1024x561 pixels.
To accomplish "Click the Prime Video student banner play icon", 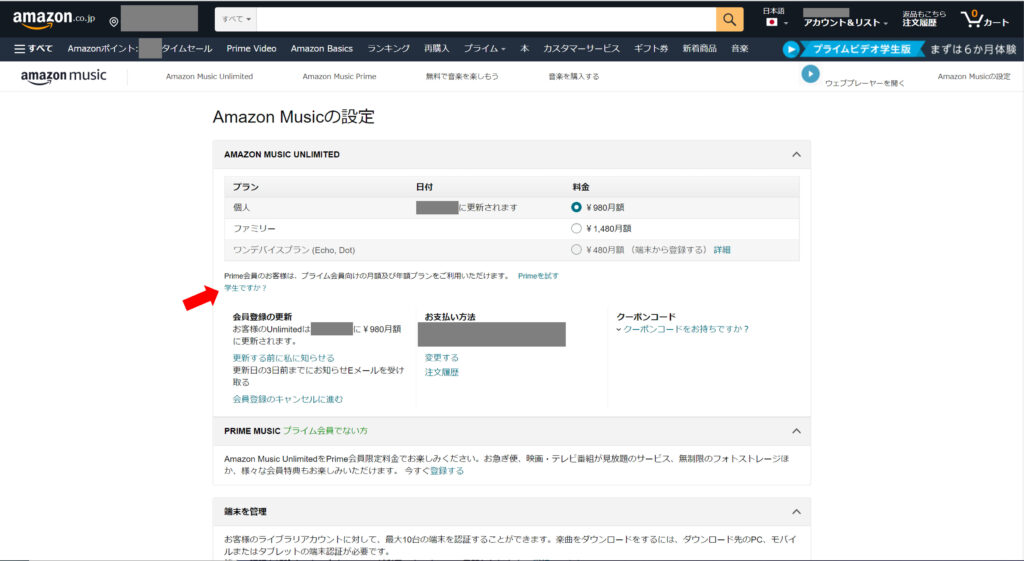I will 791,49.
